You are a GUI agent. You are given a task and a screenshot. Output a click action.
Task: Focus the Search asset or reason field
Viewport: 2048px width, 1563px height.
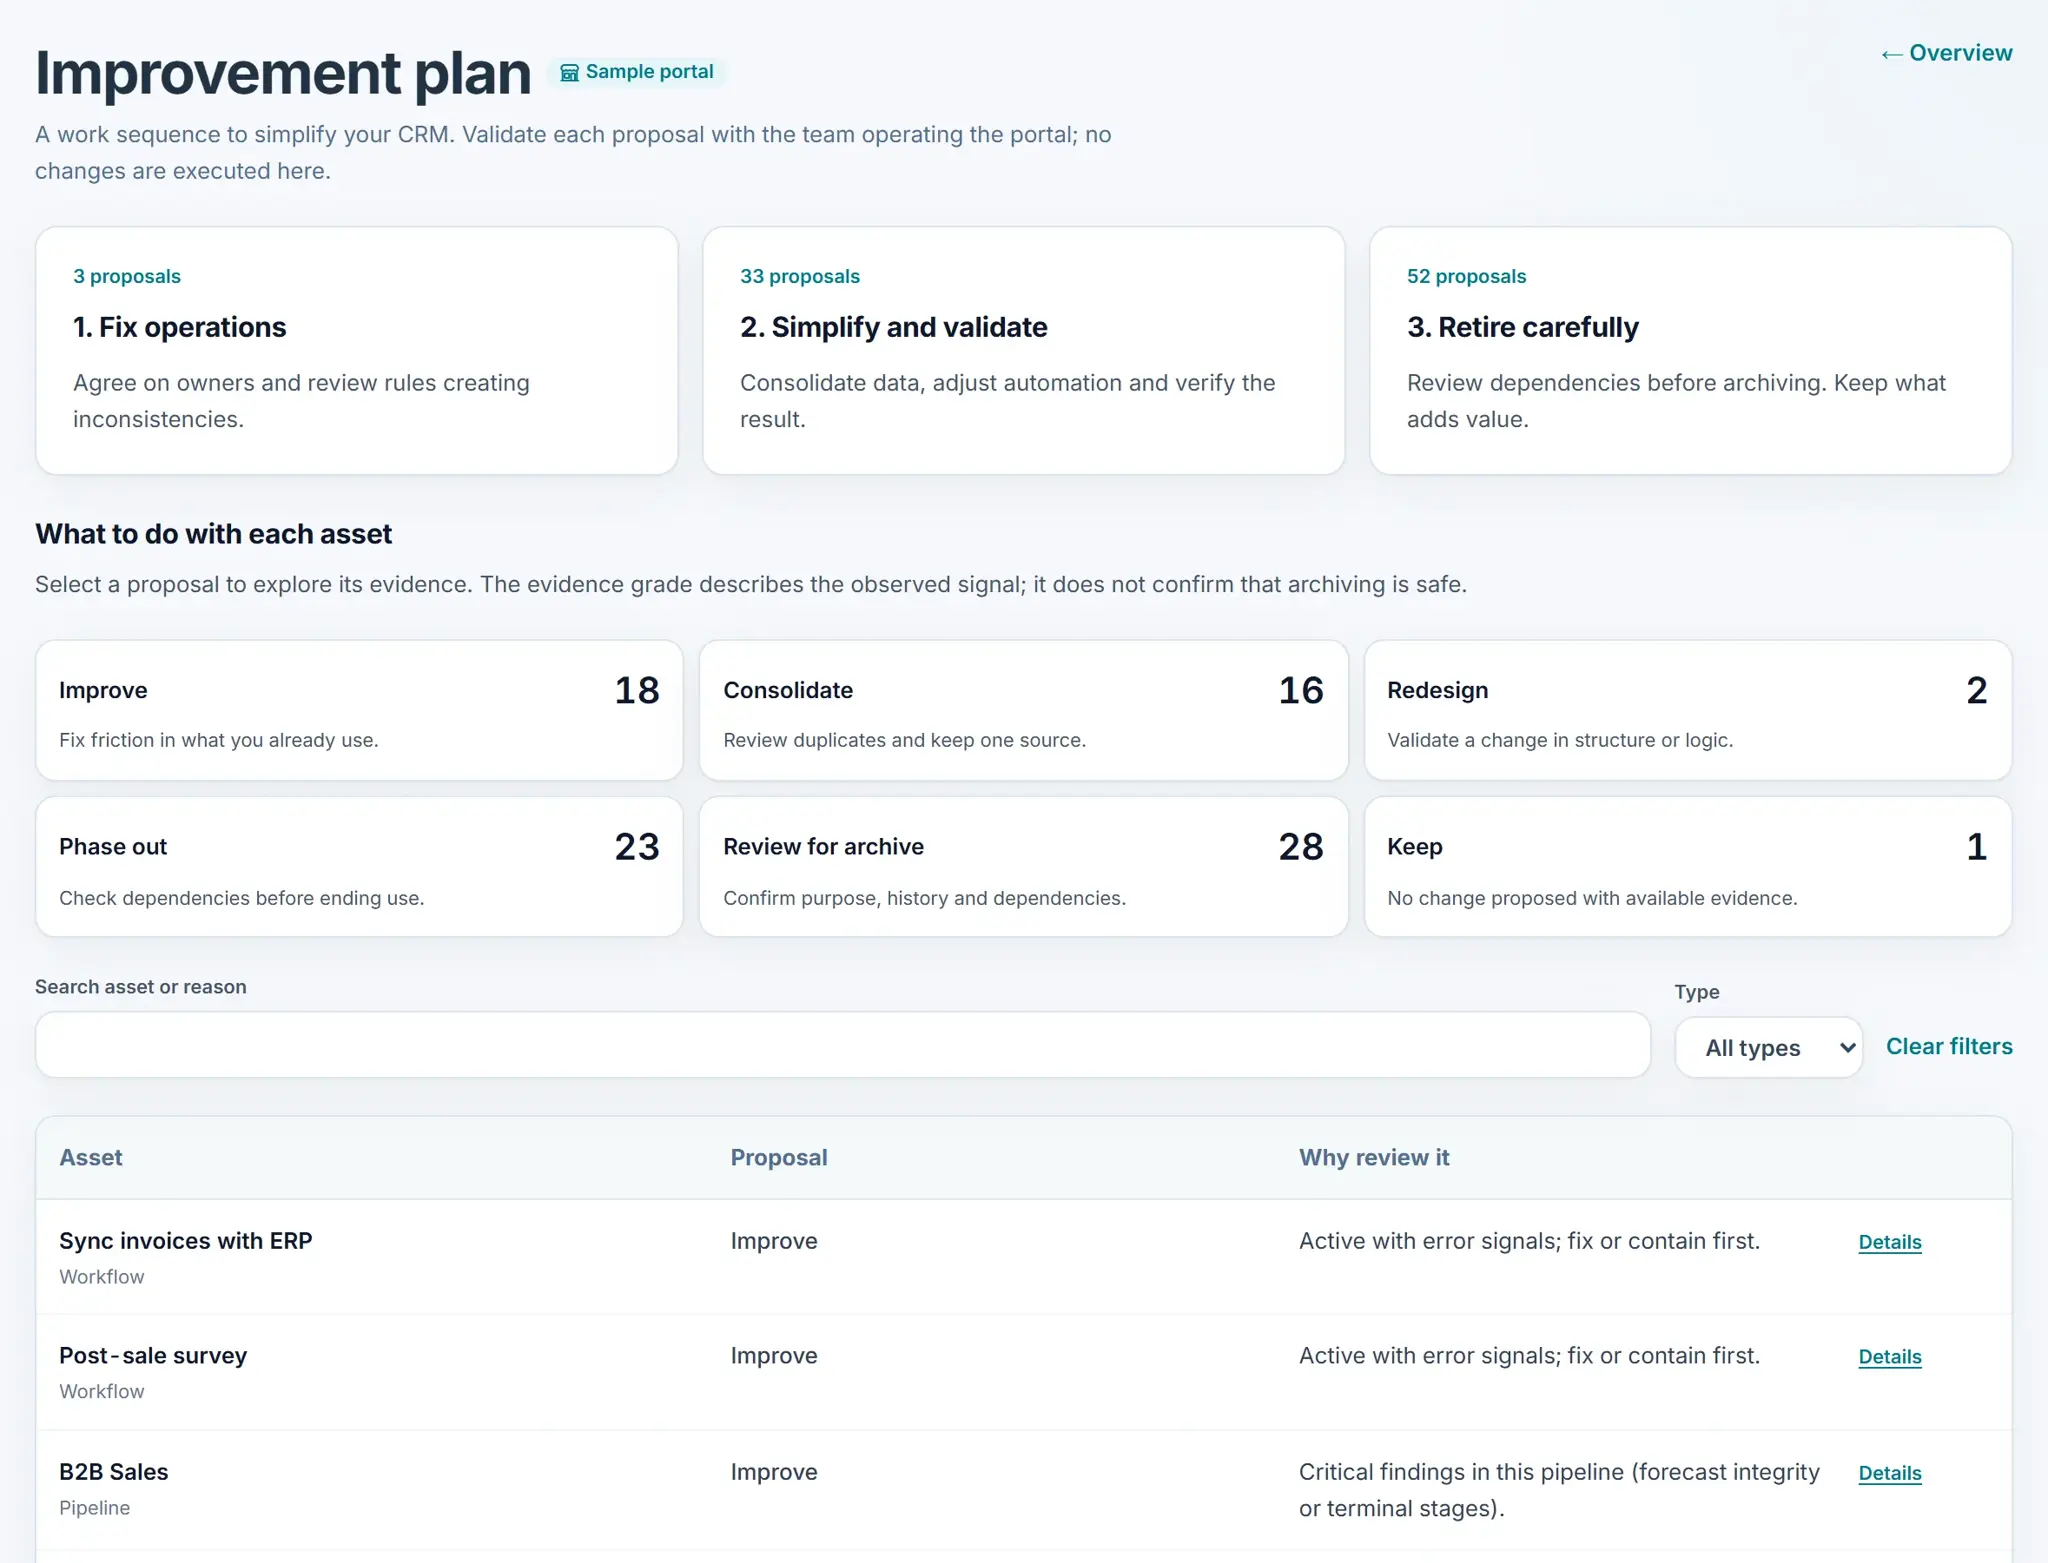click(843, 1045)
